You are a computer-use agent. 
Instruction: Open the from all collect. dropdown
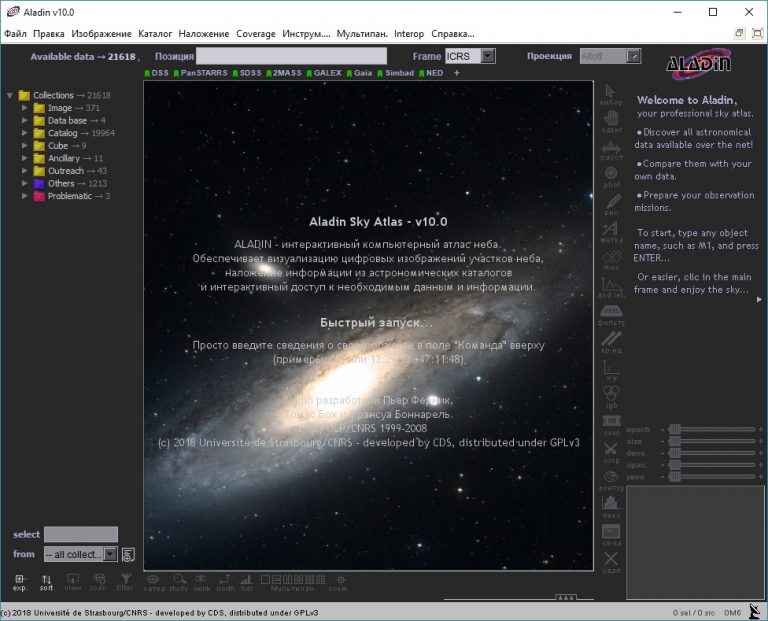pos(81,554)
